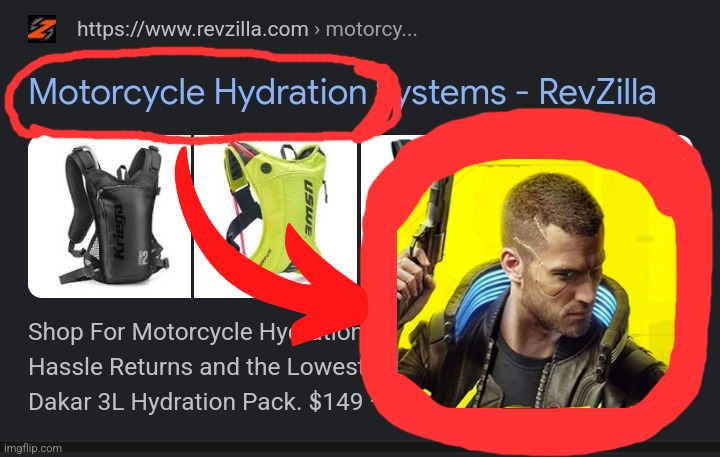Image resolution: width=720 pixels, height=457 pixels.
Task: Click the 'Dakar 3L Hydration Pack. $149' text
Action: tap(196, 402)
